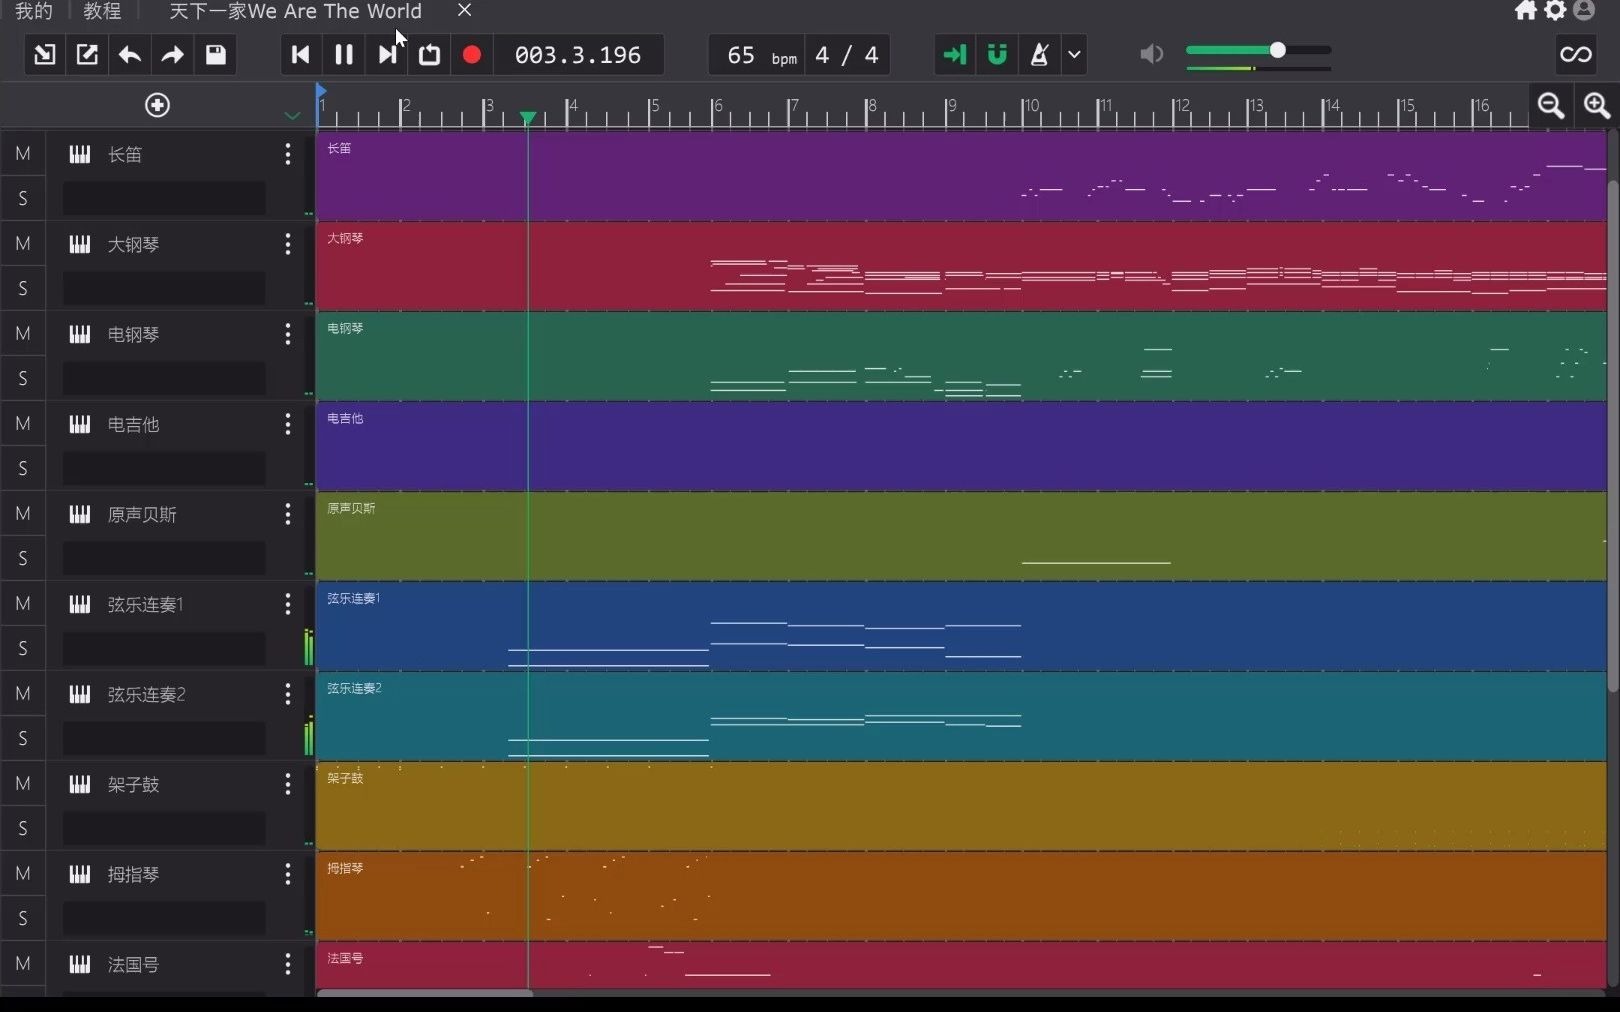Viewport: 1620px width, 1012px height.
Task: Expand the track header collapse chevron
Action: (292, 116)
